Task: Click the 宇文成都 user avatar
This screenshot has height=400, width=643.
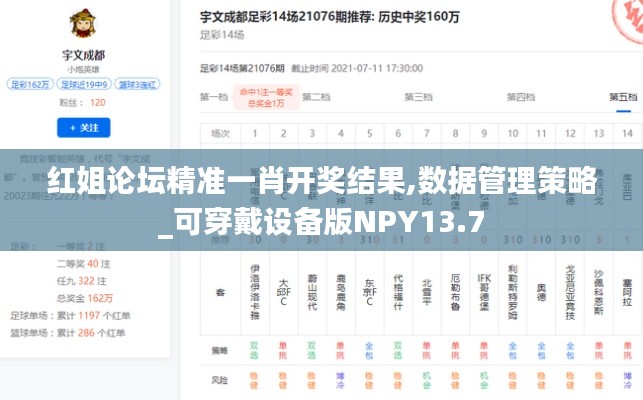Action: [84, 27]
